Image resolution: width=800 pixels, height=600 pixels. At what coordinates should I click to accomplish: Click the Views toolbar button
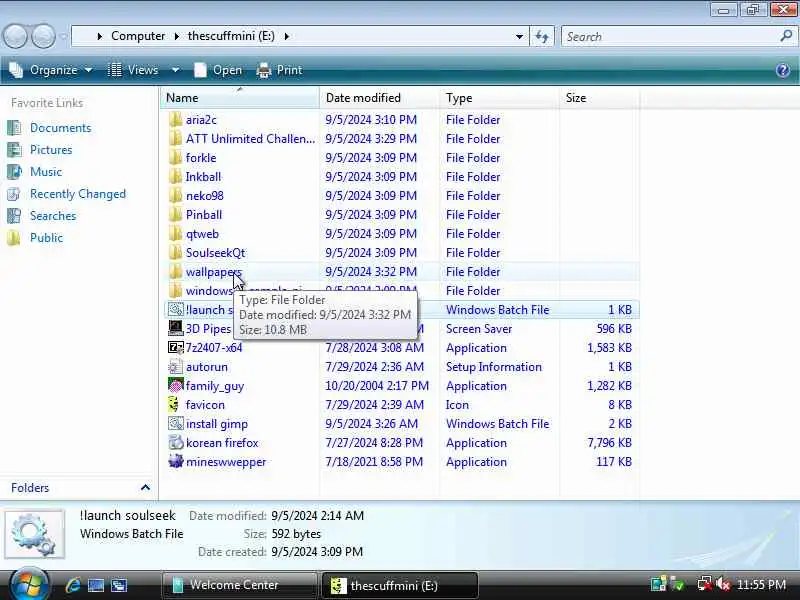click(133, 70)
